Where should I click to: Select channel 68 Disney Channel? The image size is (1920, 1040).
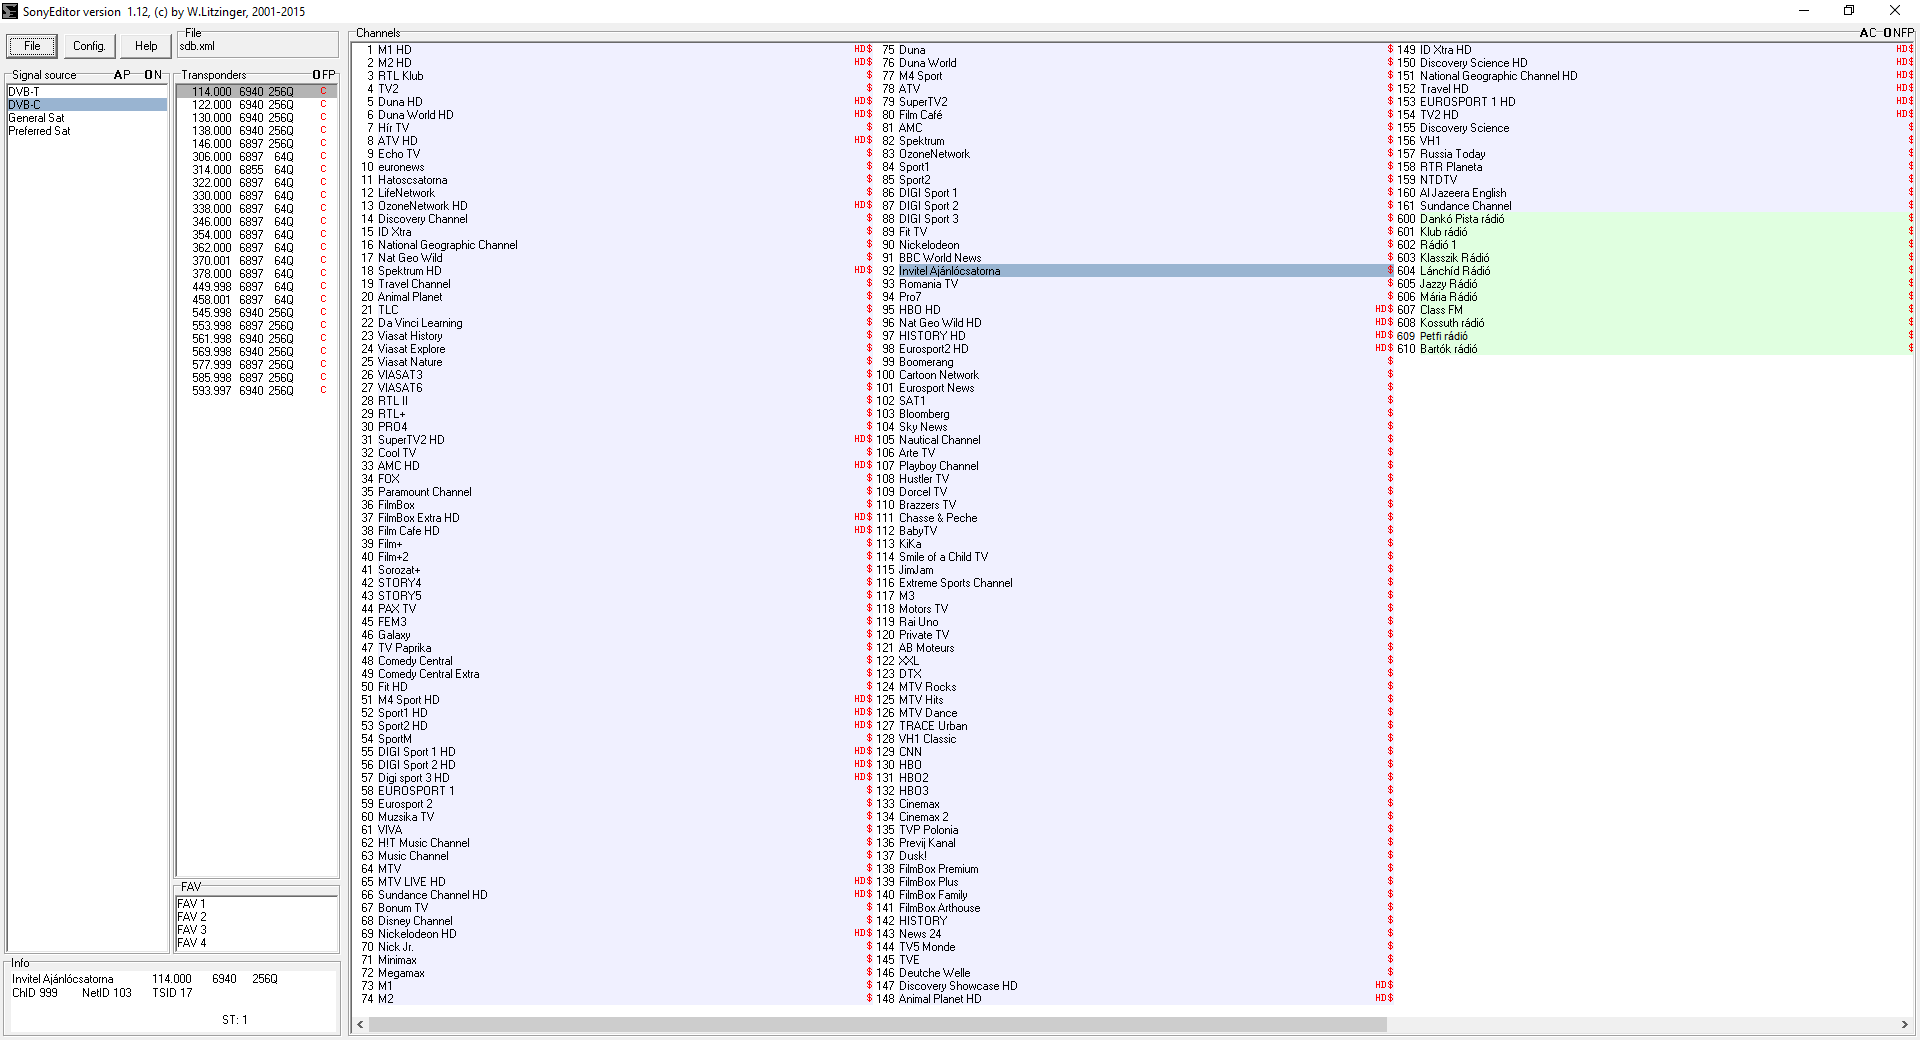coord(615,921)
